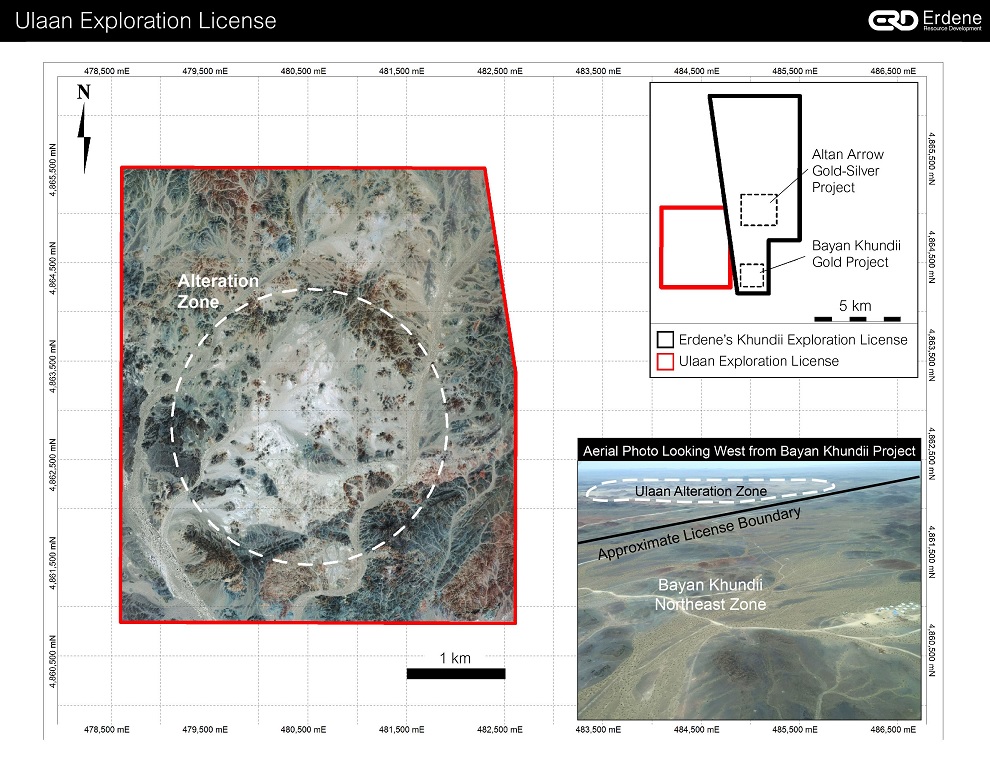Click the '4,861,500 mN' right axis label
Image resolution: width=990 pixels, height=765 pixels.
coord(931,552)
